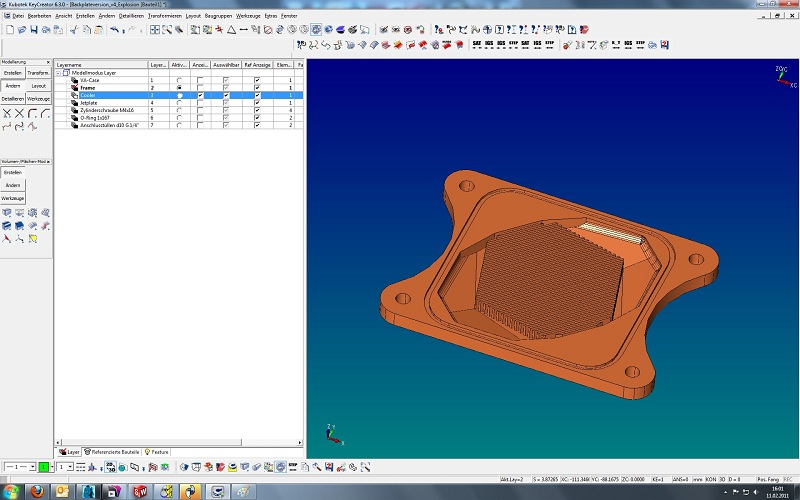Click the Detaillieren button in the Modellierung panel
This screenshot has height=500, width=800.
tap(13, 99)
